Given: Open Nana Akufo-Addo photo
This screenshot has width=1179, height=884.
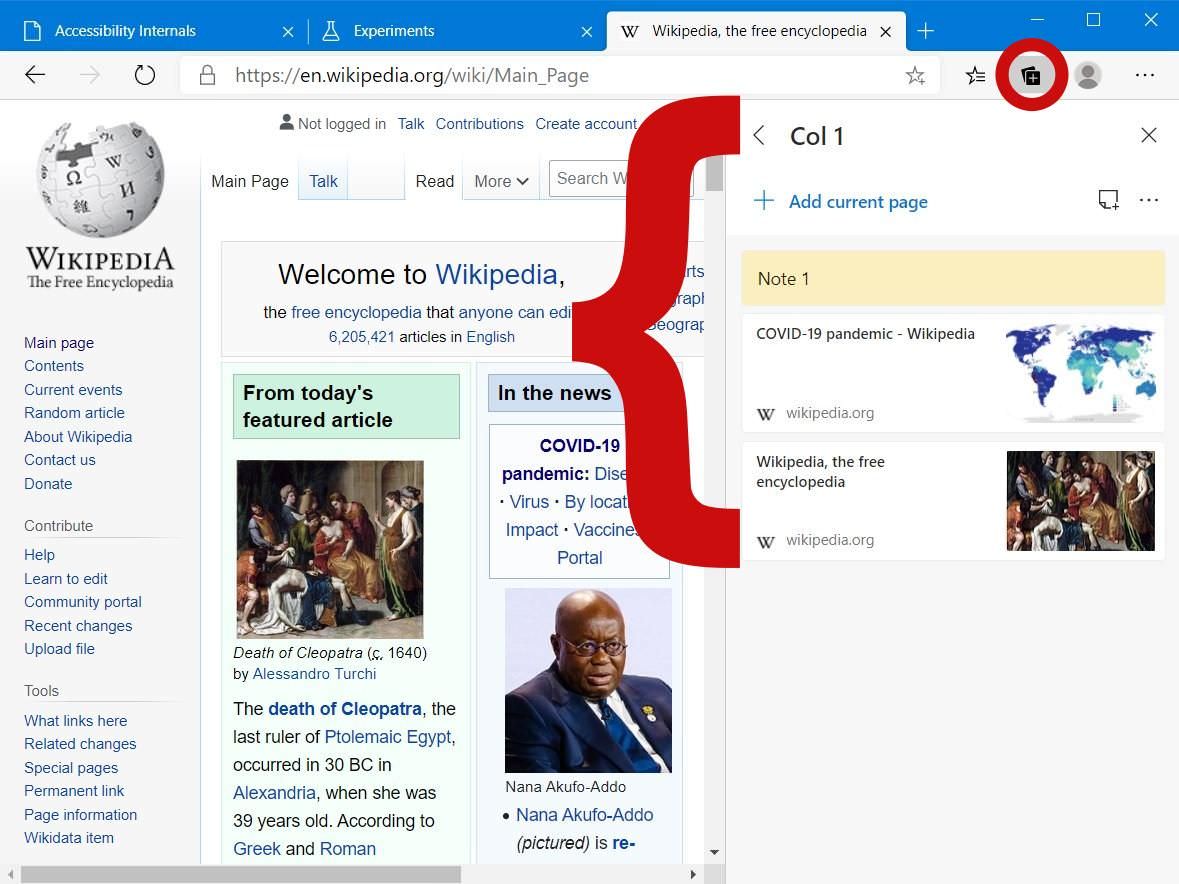Looking at the screenshot, I should (x=588, y=680).
